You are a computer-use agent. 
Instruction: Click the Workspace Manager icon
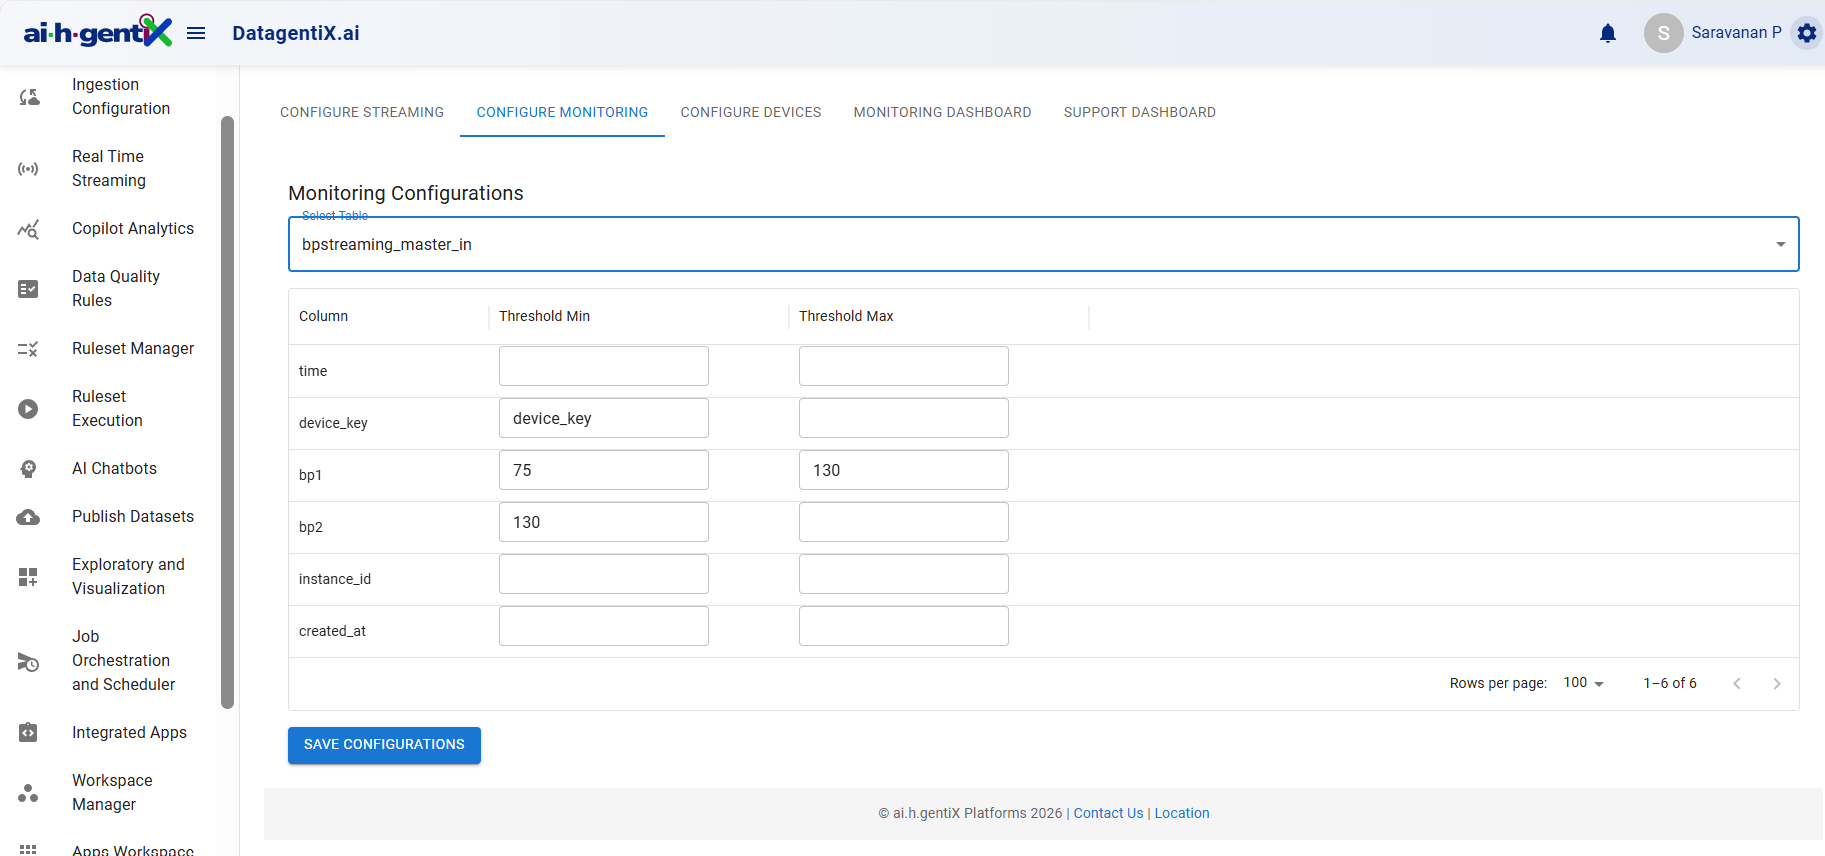[28, 793]
